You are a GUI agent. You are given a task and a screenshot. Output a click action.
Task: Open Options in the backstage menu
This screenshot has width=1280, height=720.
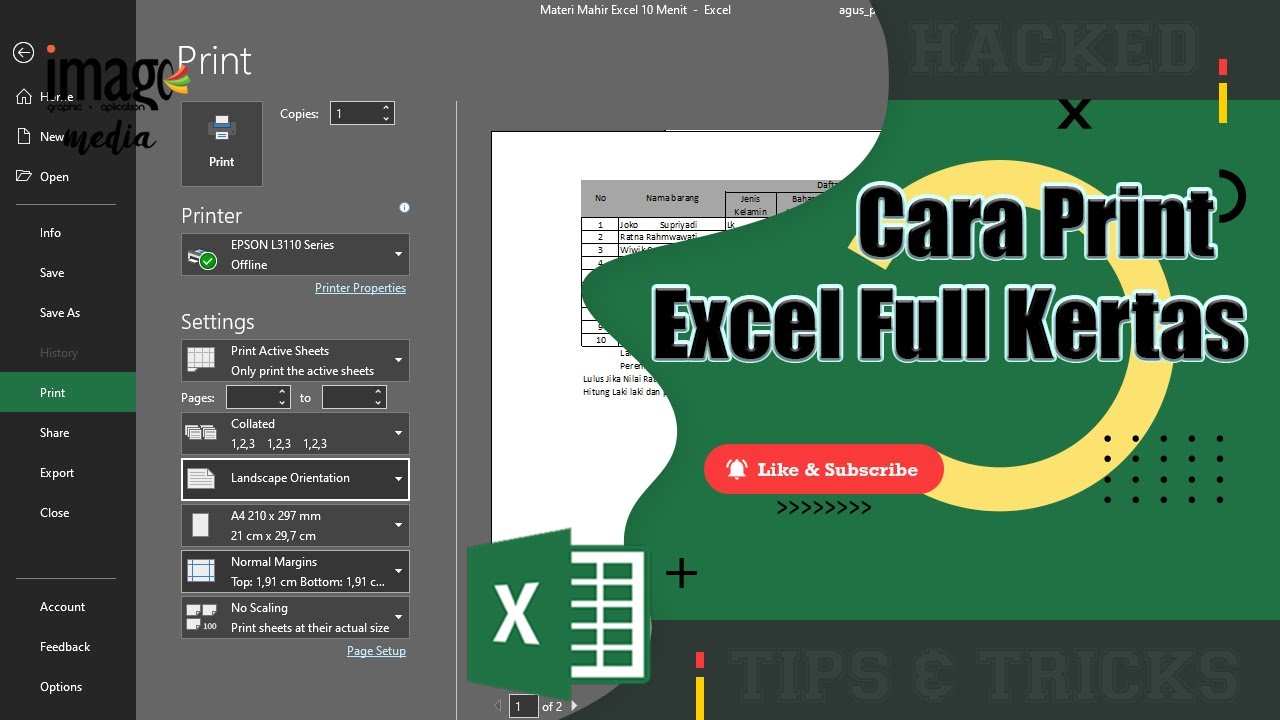68,687
